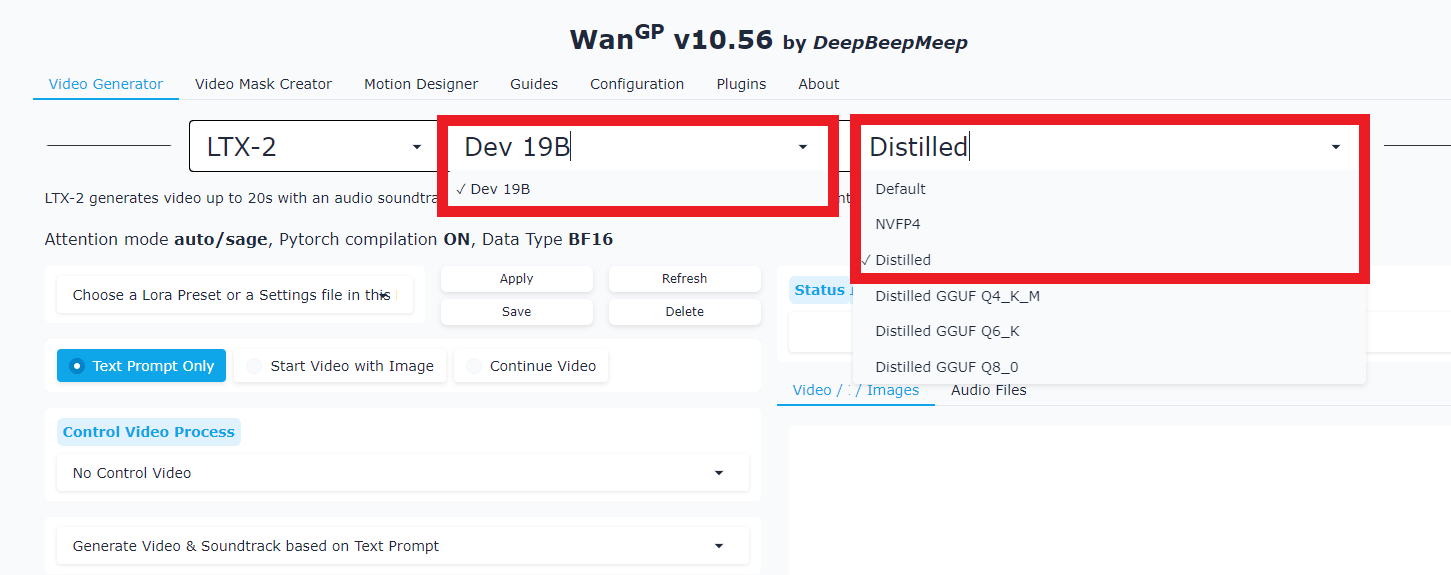Switch to the Video Mask Creator tab
This screenshot has width=1451, height=575.
tap(263, 84)
